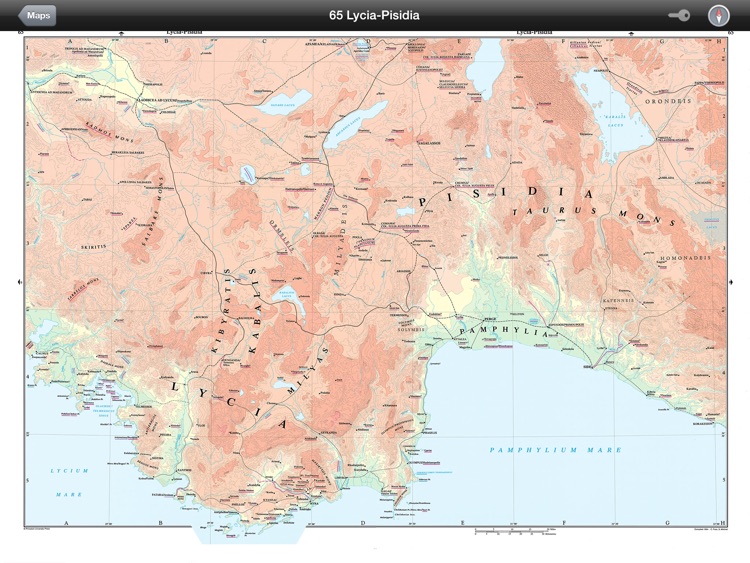This screenshot has width=750, height=563.
Task: Tap the KIBYRATIS label
Action: (x=221, y=312)
